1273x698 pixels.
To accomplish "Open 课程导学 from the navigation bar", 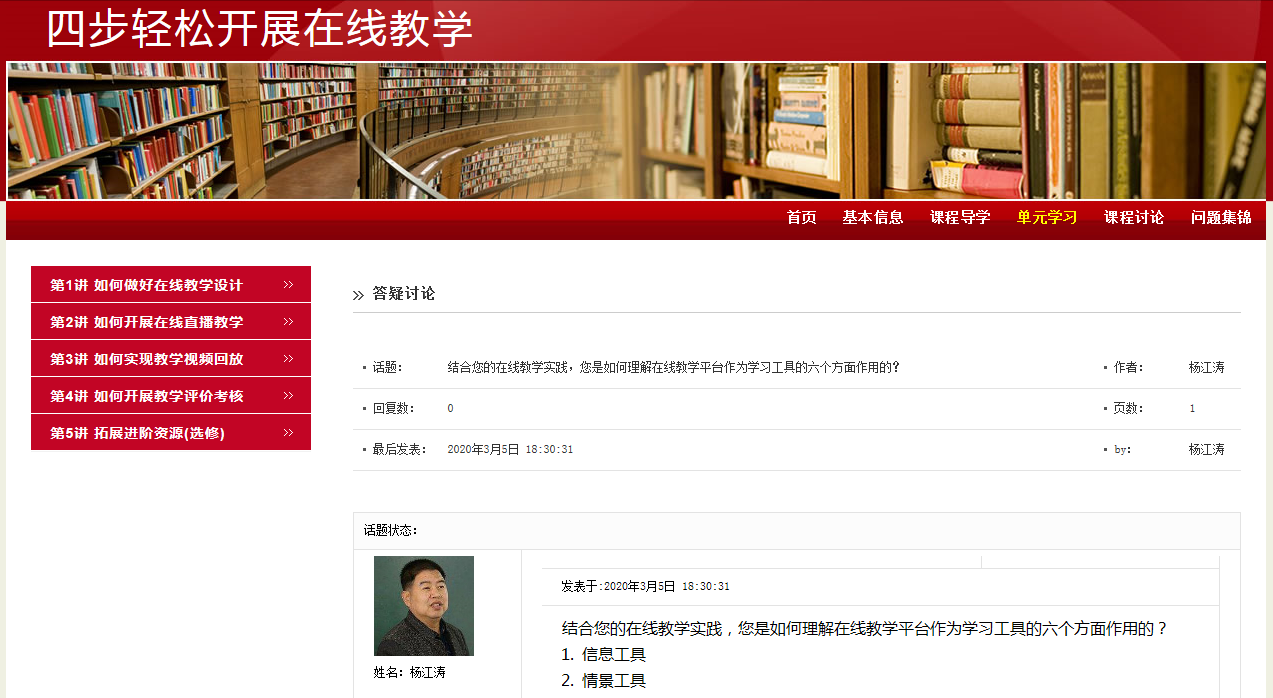I will 960,217.
